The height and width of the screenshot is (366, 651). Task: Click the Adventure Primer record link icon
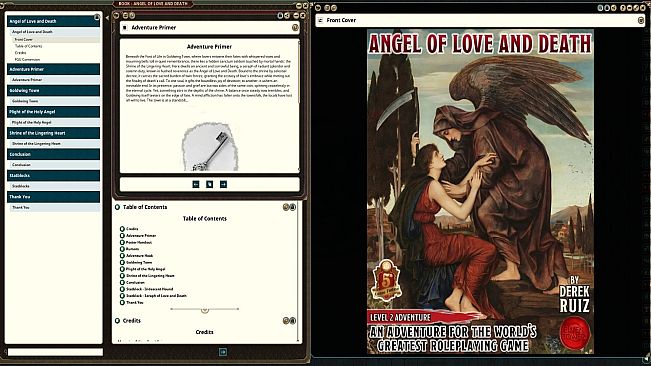pyautogui.click(x=125, y=28)
